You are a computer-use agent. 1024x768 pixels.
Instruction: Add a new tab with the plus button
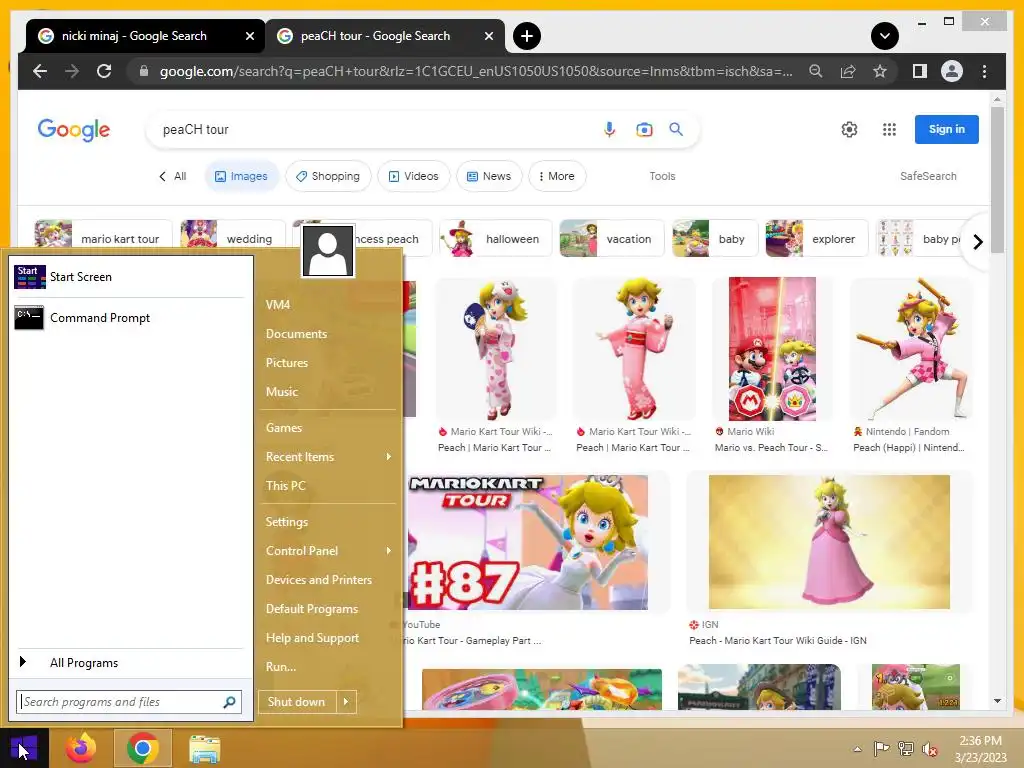click(x=526, y=36)
